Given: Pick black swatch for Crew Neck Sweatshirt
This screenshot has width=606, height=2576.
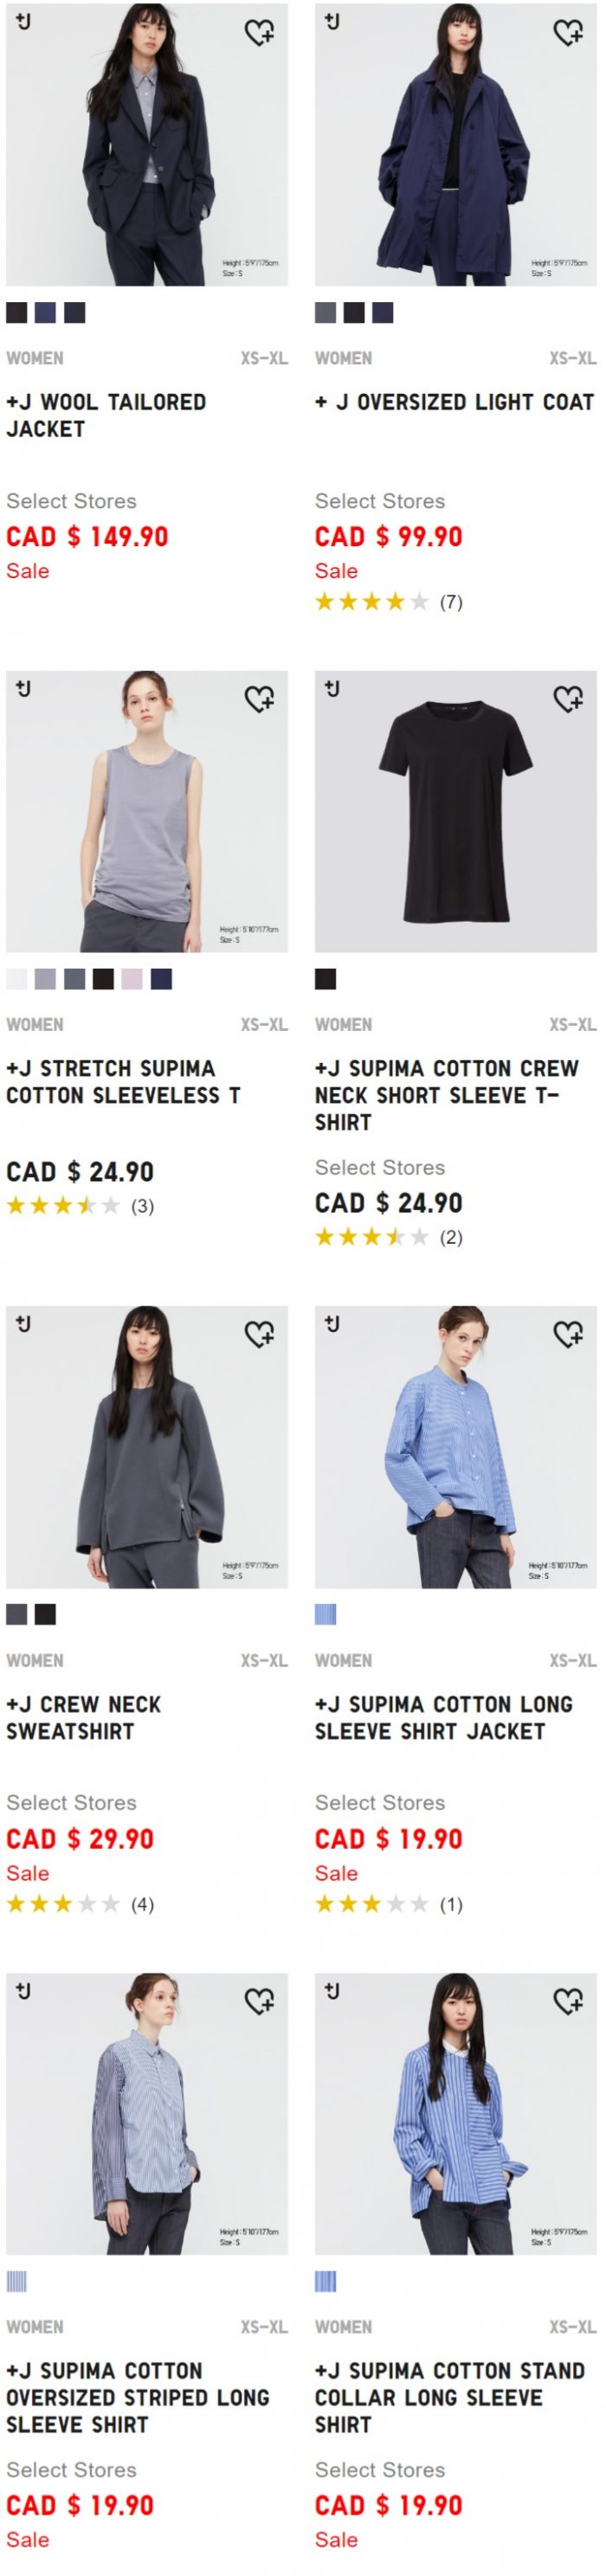Looking at the screenshot, I should click(x=45, y=1614).
